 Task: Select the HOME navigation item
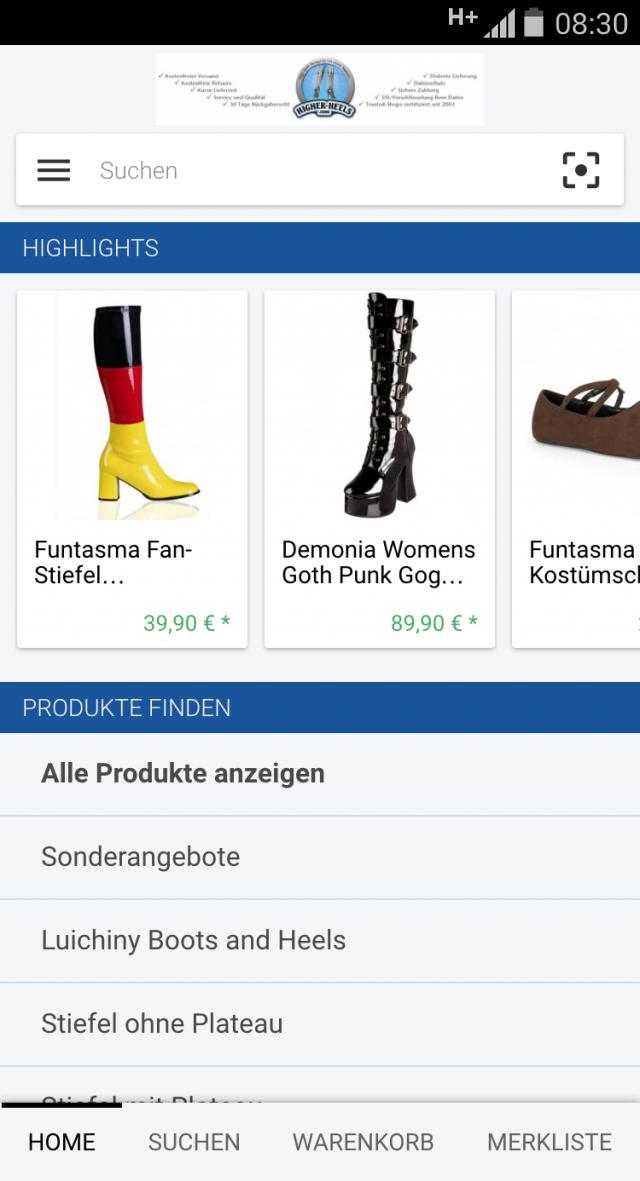pos(60,1141)
